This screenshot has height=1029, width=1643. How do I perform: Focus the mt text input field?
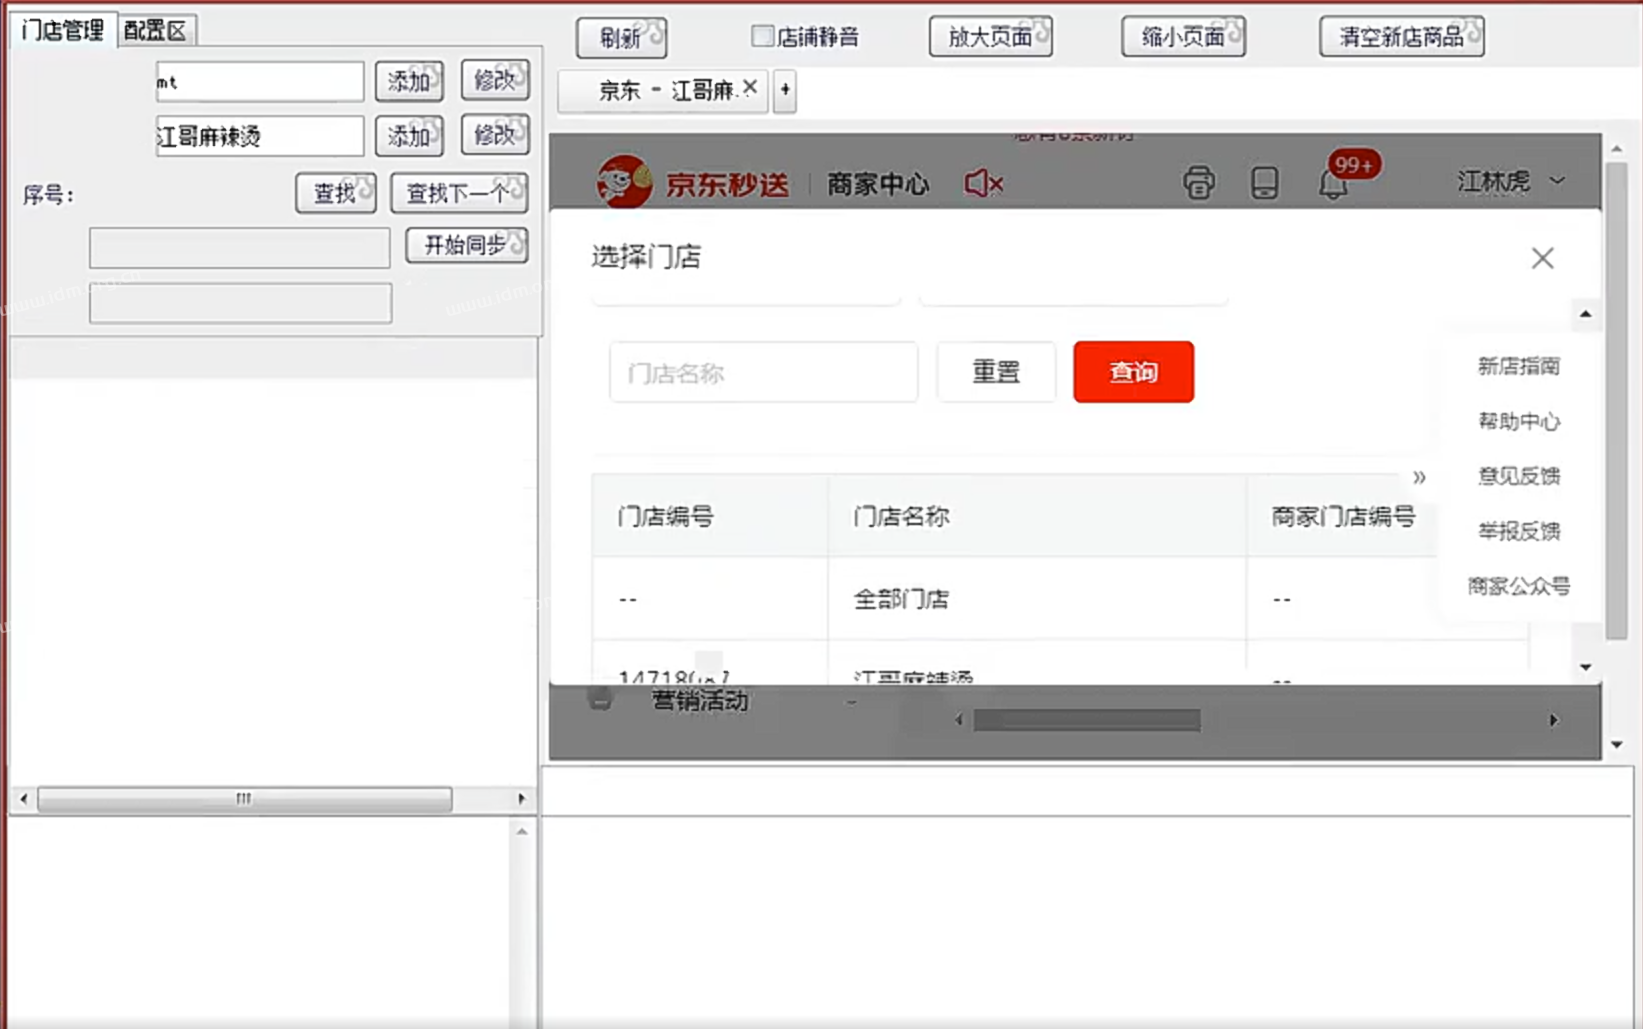coord(259,82)
